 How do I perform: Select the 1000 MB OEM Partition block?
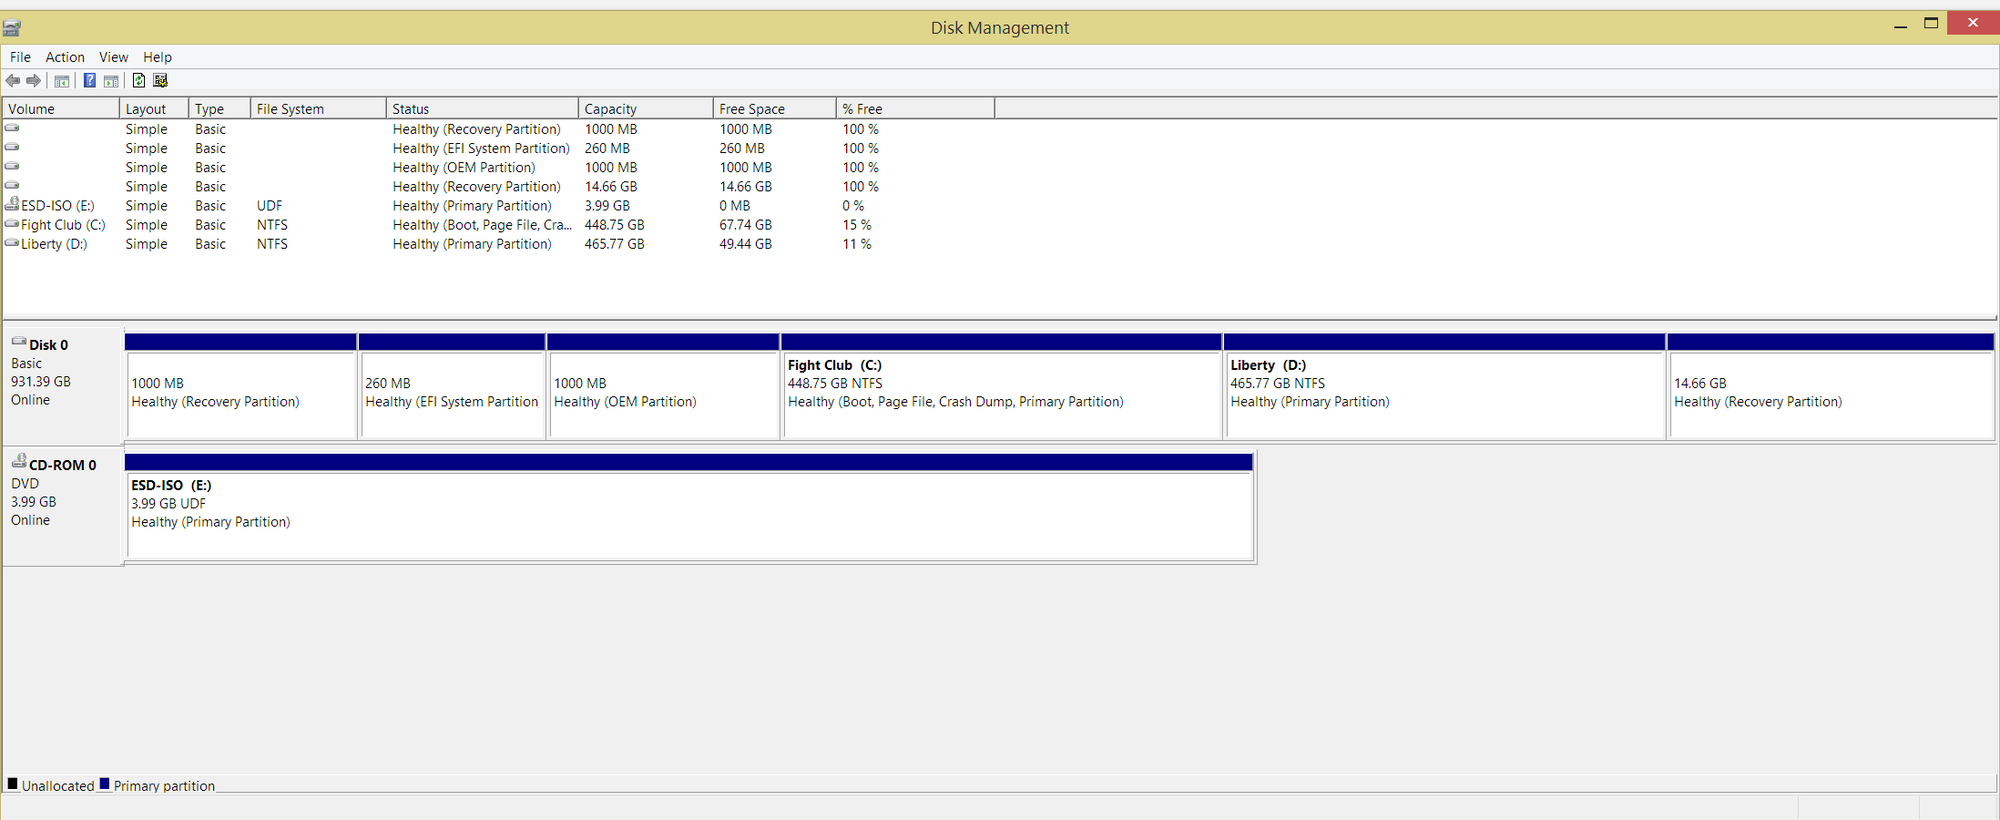click(x=664, y=386)
